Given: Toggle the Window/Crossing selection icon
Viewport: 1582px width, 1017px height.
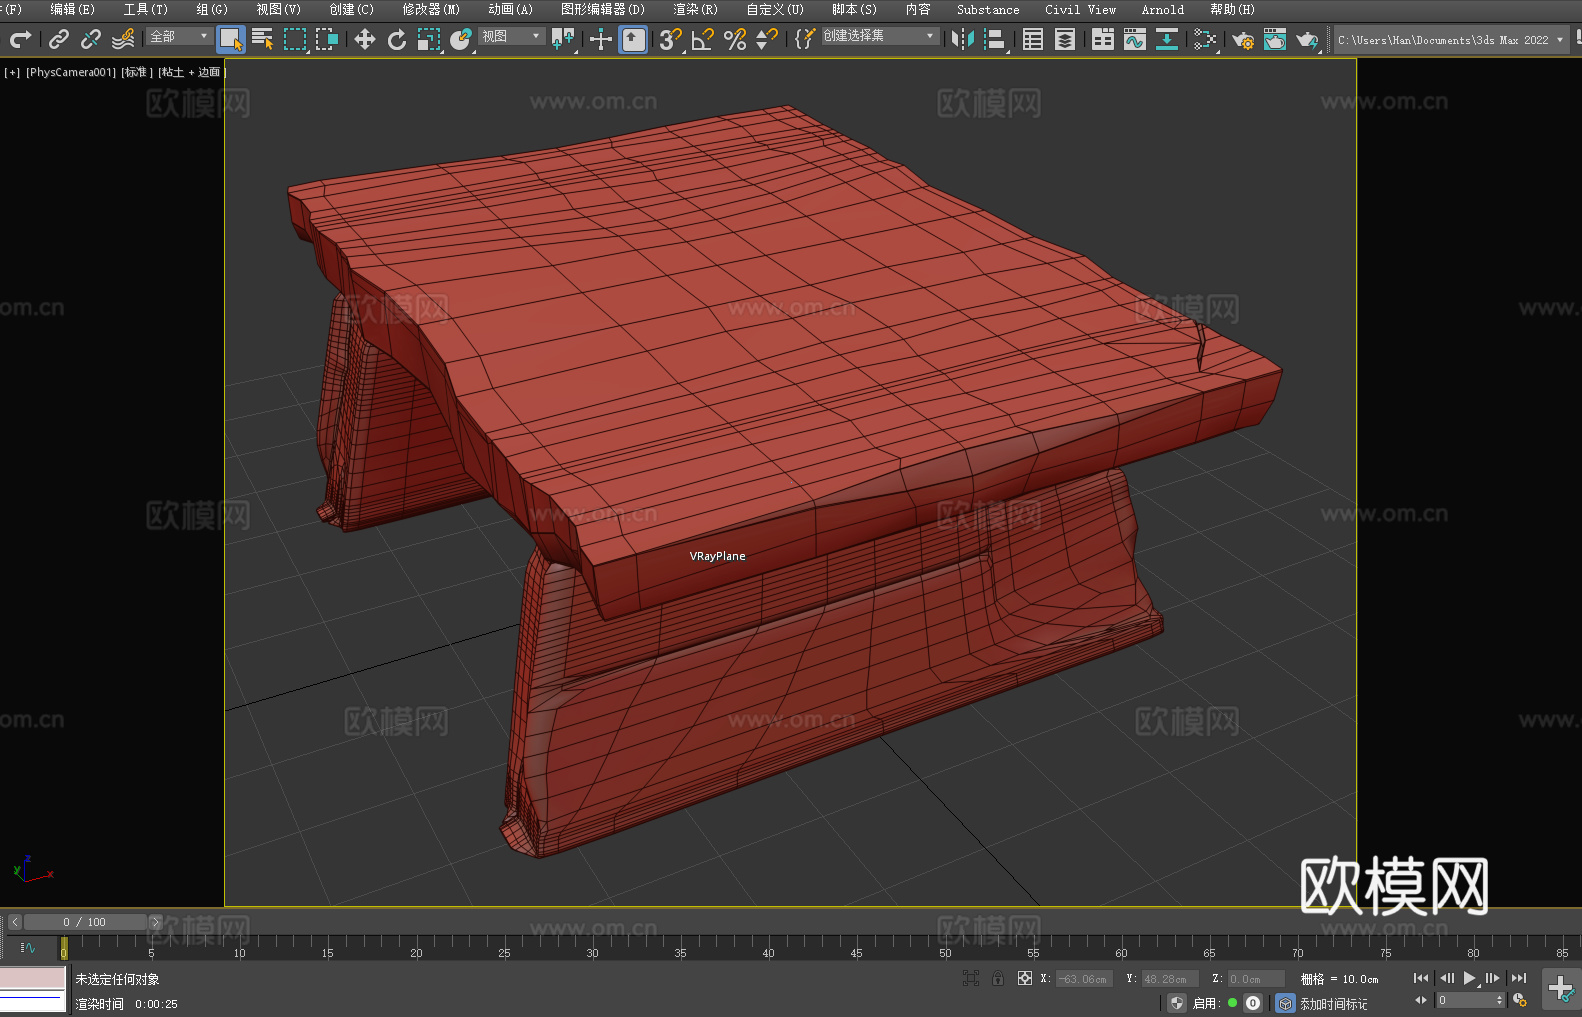Looking at the screenshot, I should tap(327, 39).
